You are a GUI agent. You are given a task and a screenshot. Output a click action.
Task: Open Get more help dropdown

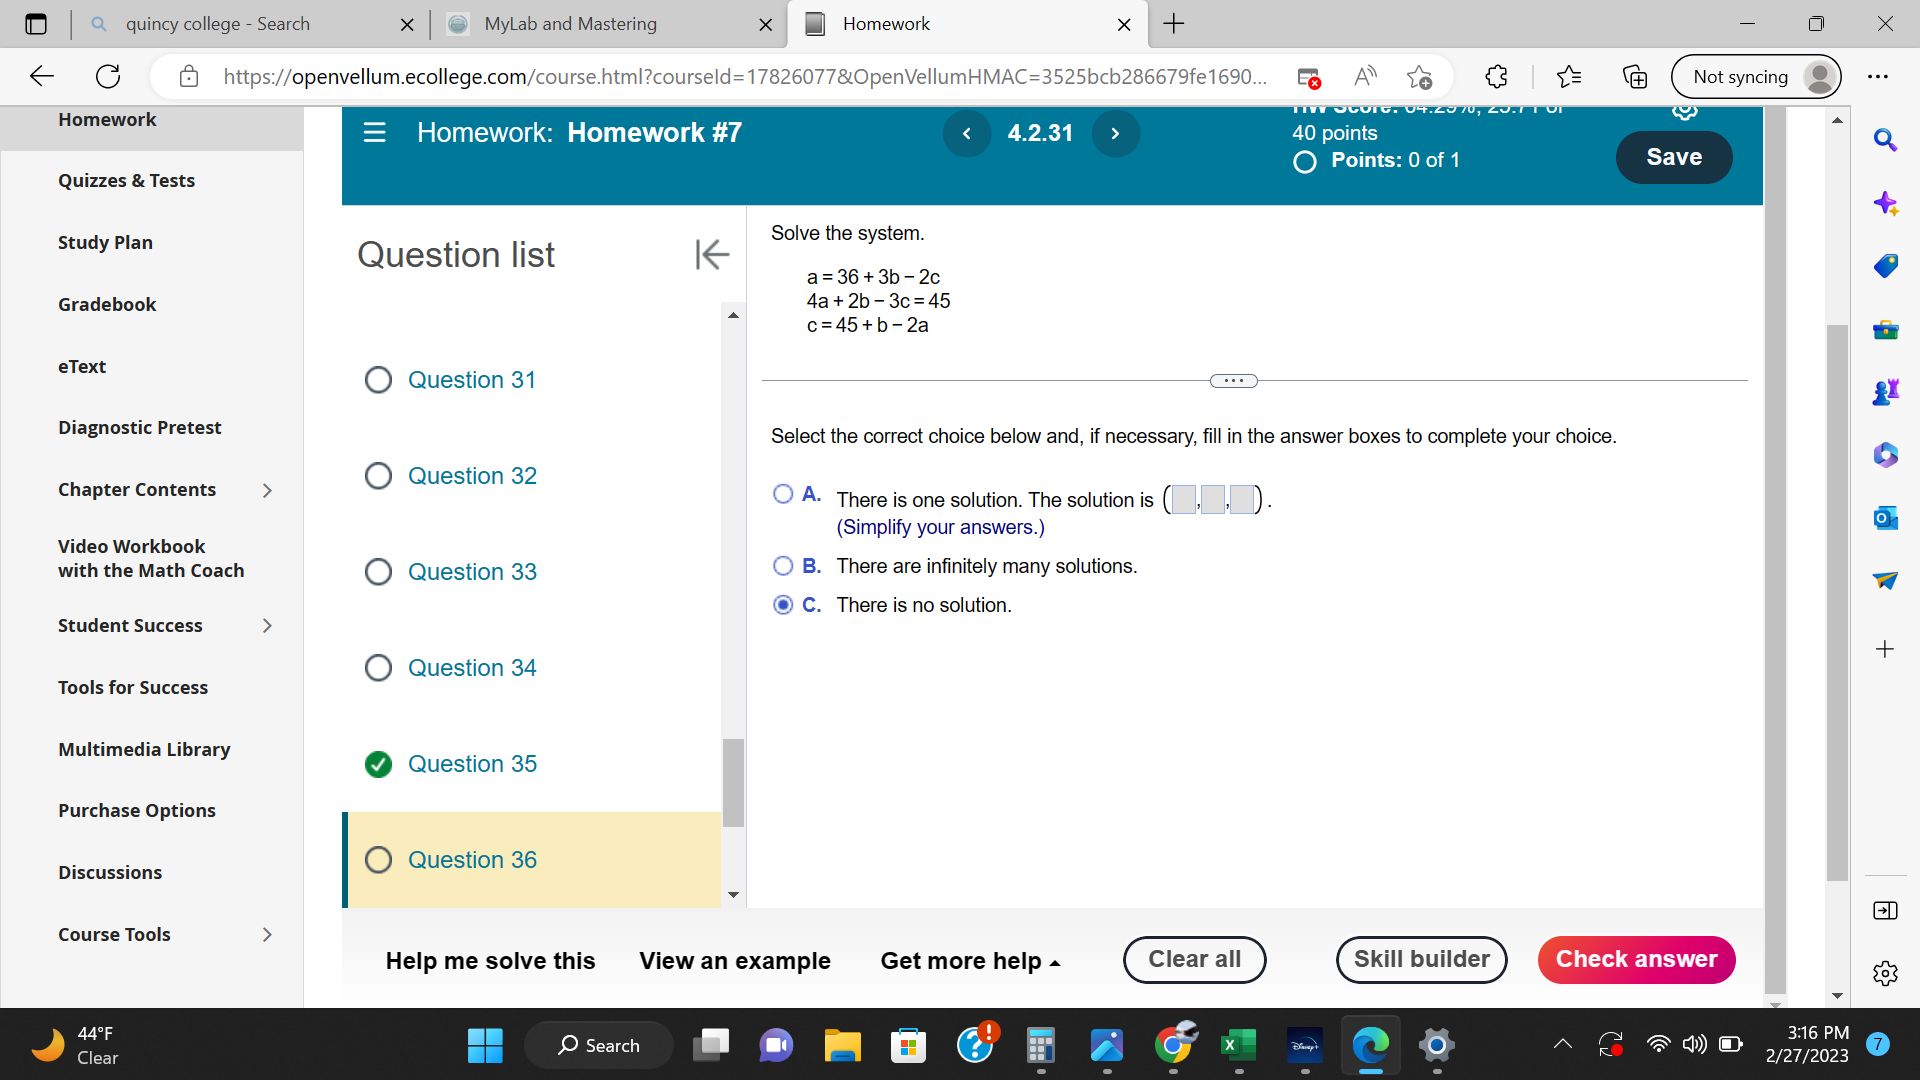(x=969, y=961)
